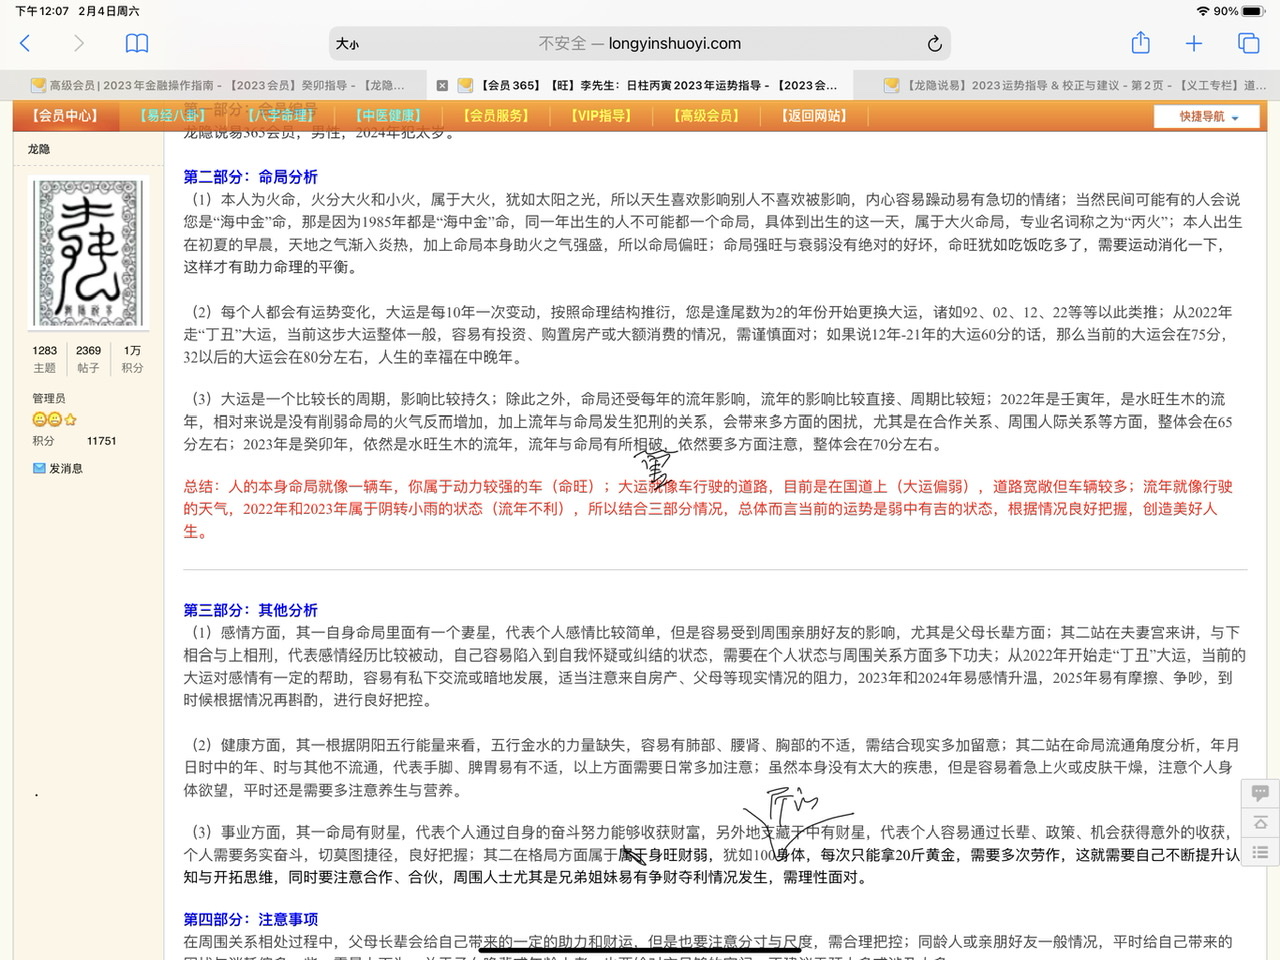Click the 第二部分：命局分析 heading
This screenshot has height=960, width=1280.
250,177
